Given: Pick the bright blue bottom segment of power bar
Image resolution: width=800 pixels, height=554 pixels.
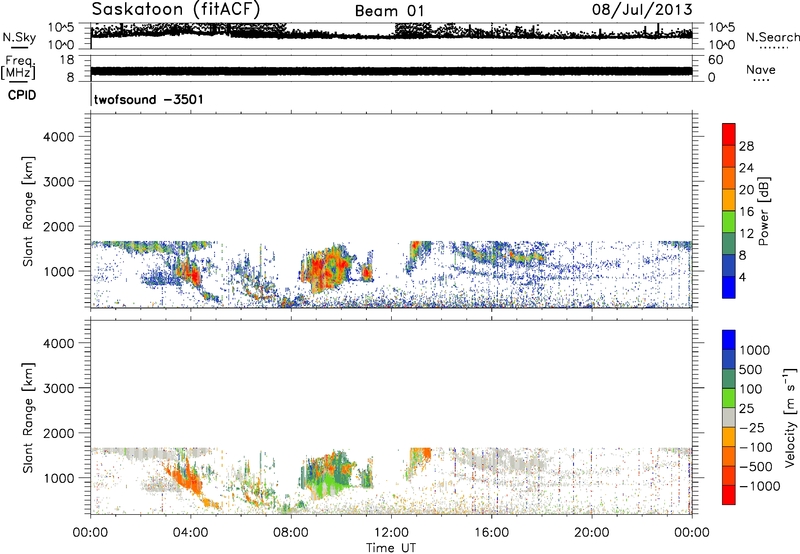Looking at the screenshot, I should click(x=729, y=287).
